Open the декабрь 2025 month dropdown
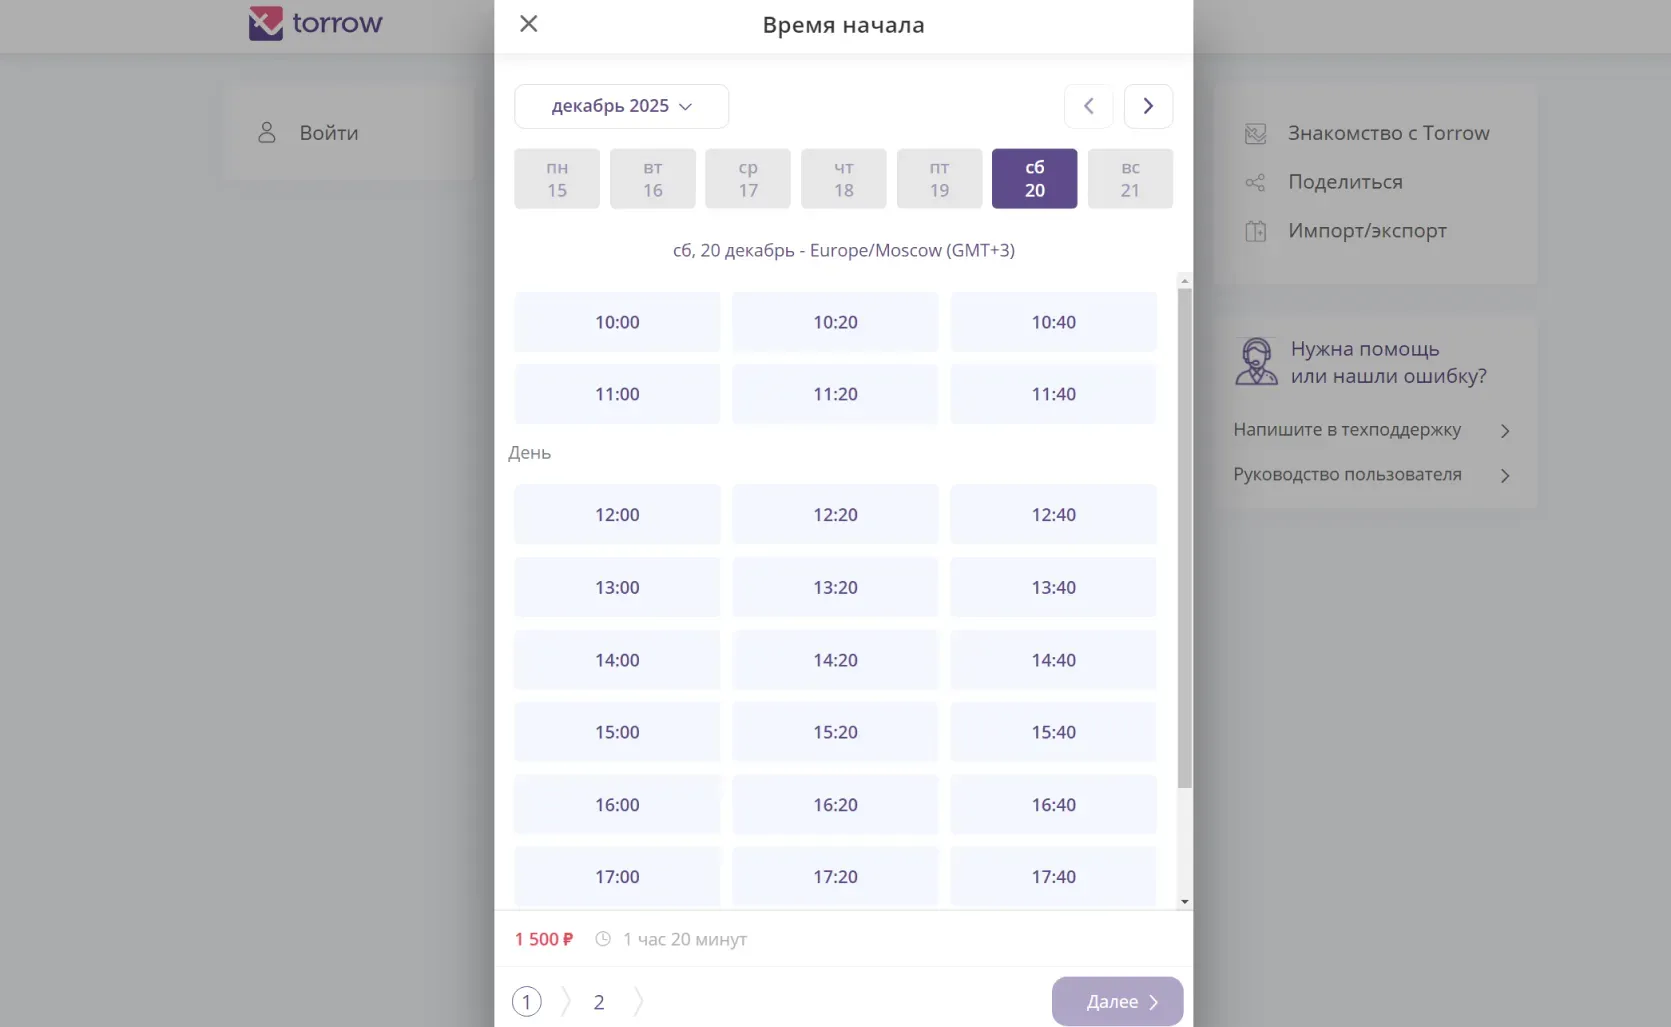The height and width of the screenshot is (1027, 1671). [x=621, y=106]
